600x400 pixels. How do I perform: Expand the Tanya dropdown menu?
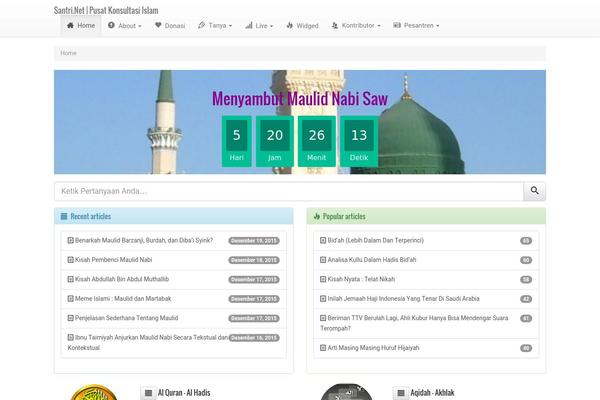215,26
